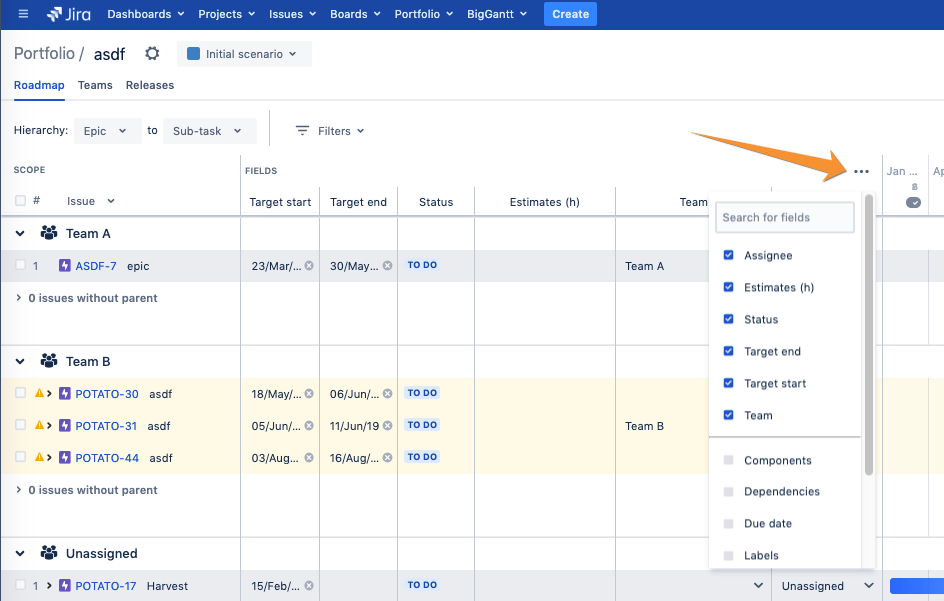Screen dimensions: 944x601
Task: Open the POTATO-44 issue link
Action: pos(107,458)
